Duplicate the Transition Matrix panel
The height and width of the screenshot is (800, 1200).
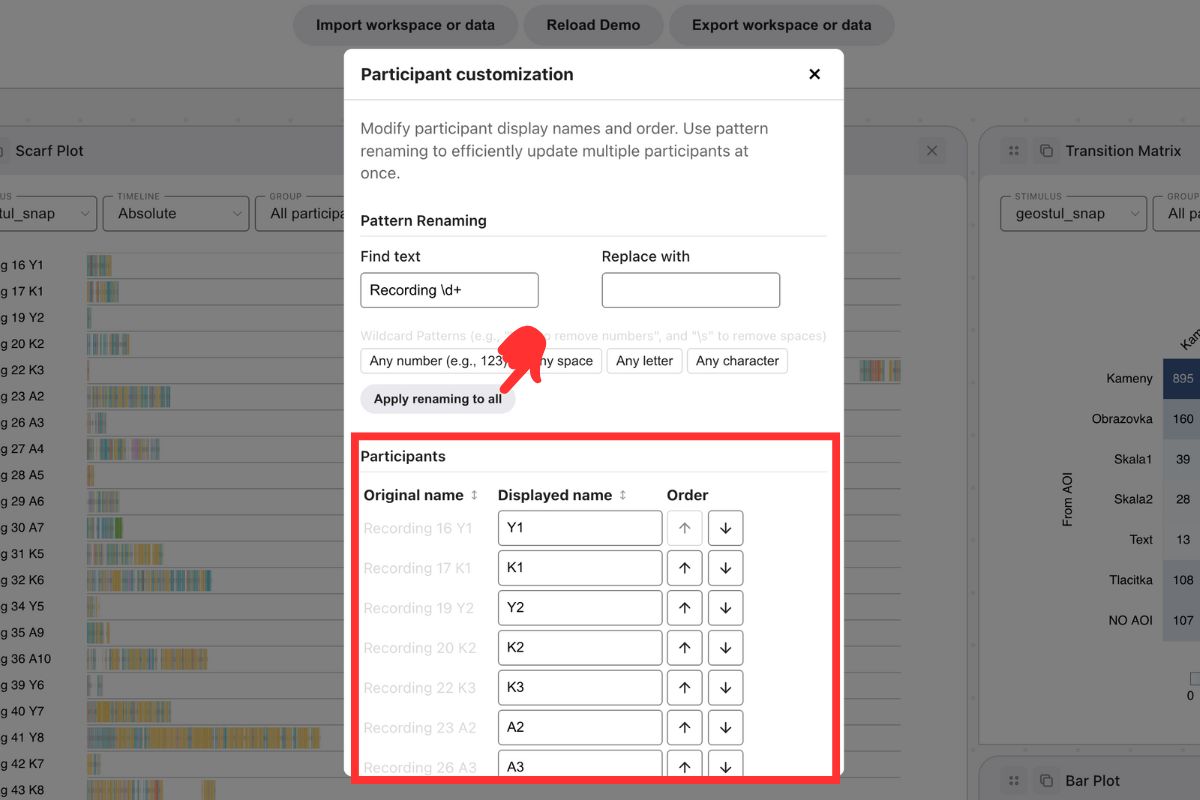1046,150
